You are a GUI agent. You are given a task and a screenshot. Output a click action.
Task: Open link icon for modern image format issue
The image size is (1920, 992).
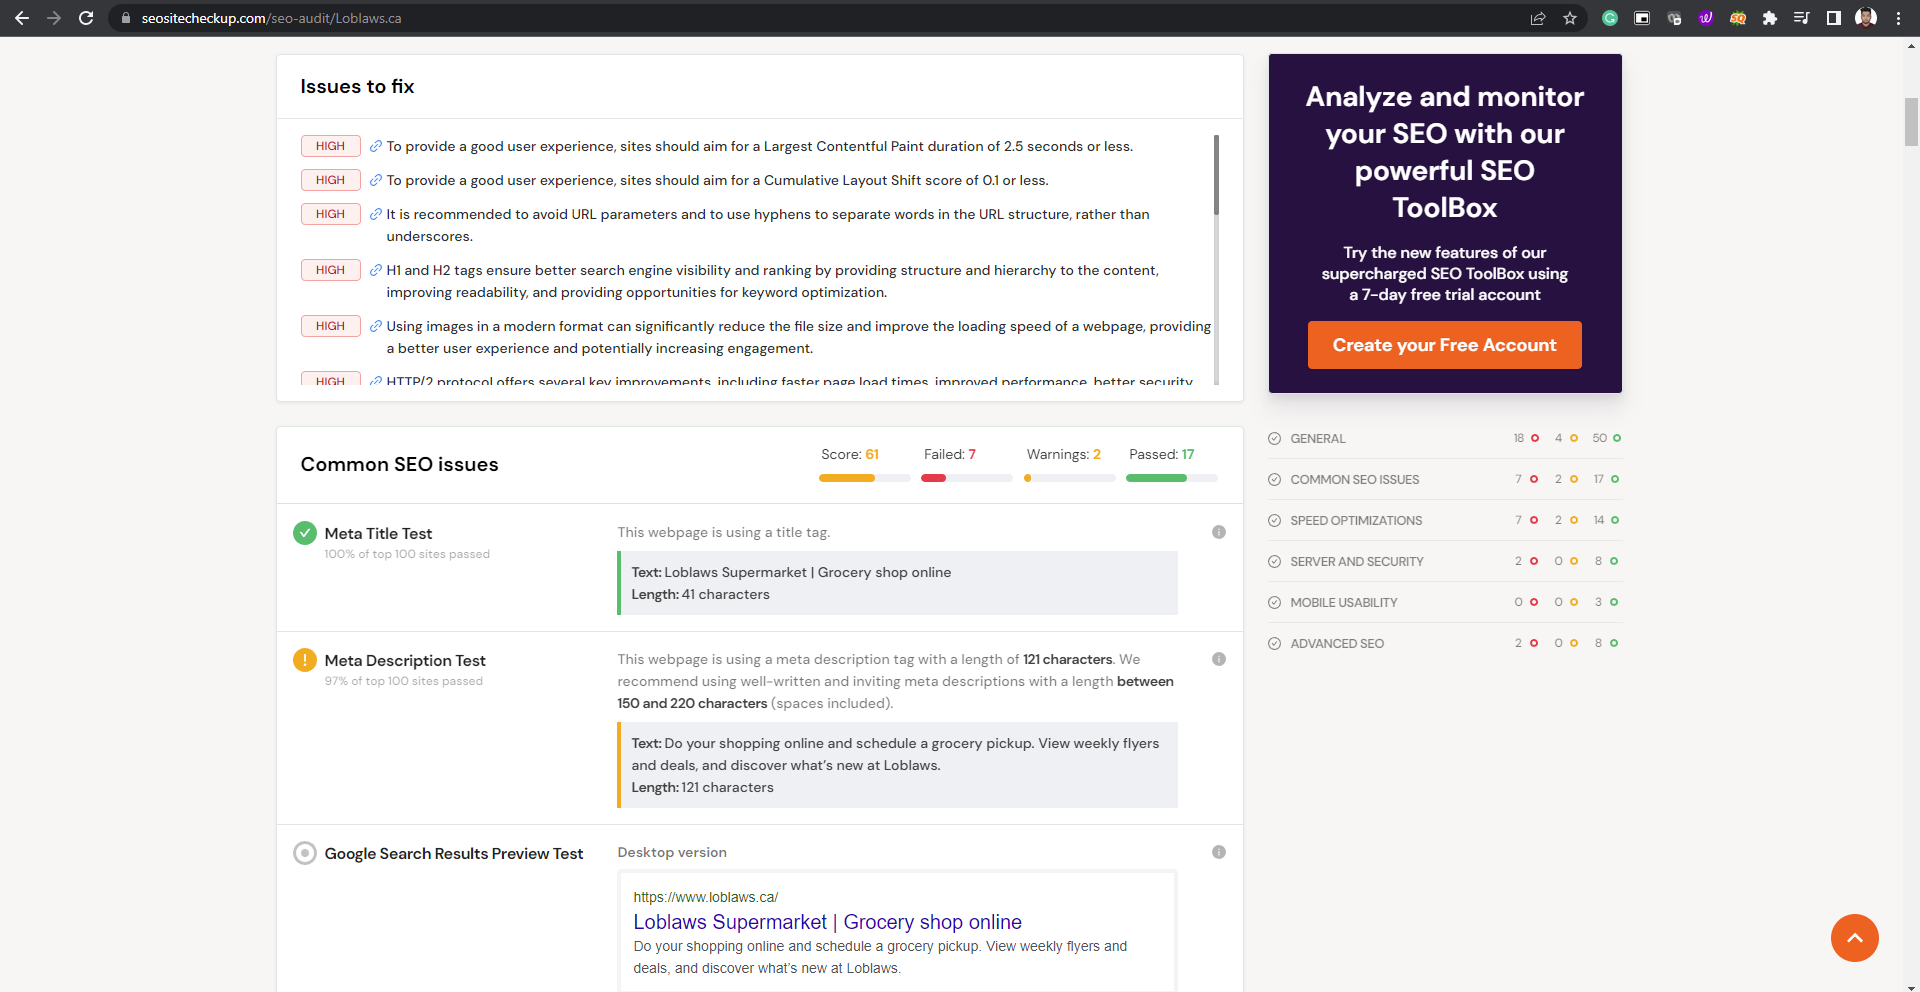(x=376, y=326)
